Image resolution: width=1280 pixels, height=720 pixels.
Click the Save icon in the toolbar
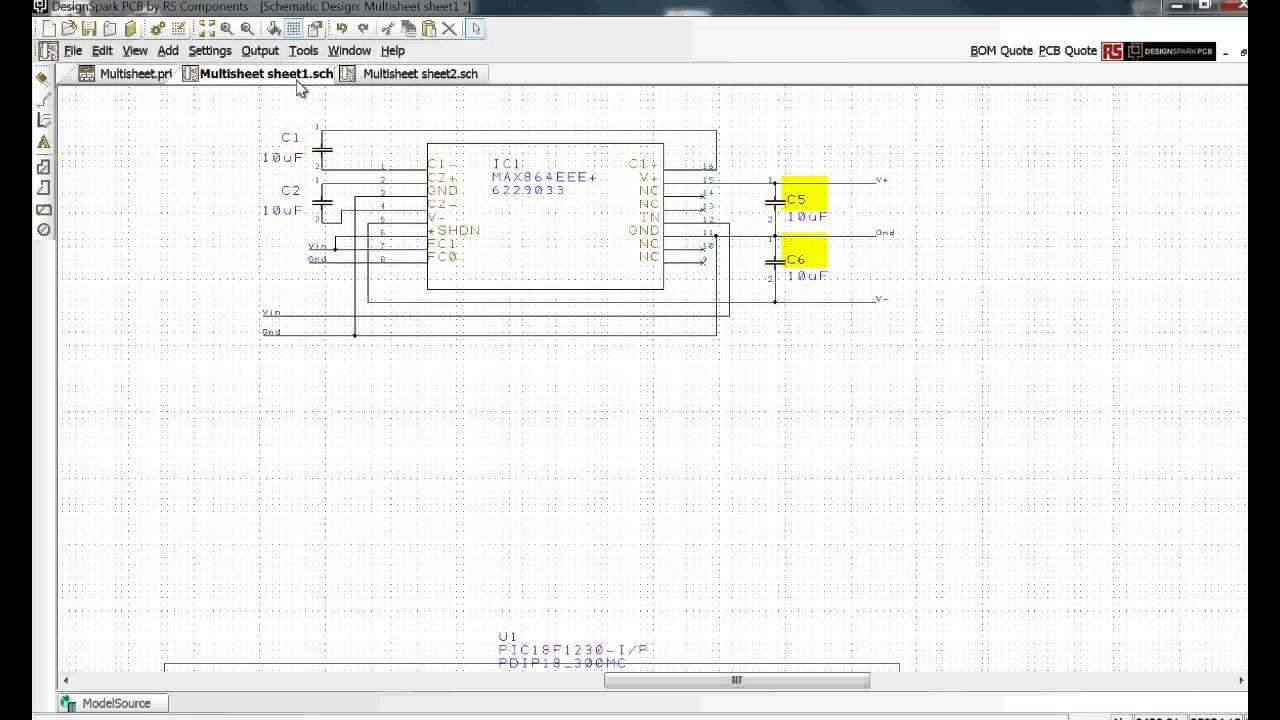click(88, 28)
